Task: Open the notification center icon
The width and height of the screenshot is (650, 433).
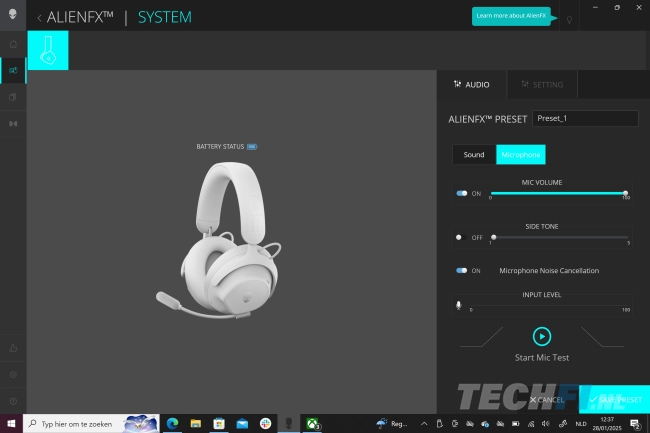Action: pos(635,424)
